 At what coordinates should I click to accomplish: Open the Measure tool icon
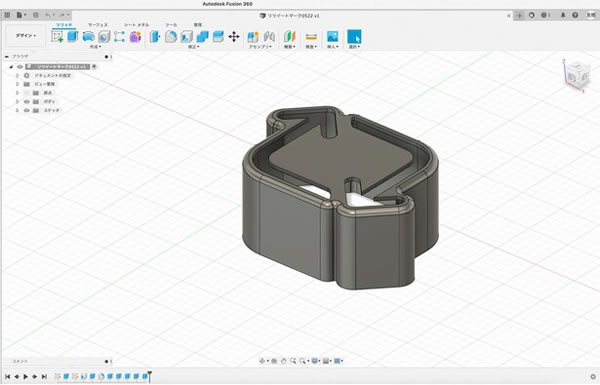(311, 37)
